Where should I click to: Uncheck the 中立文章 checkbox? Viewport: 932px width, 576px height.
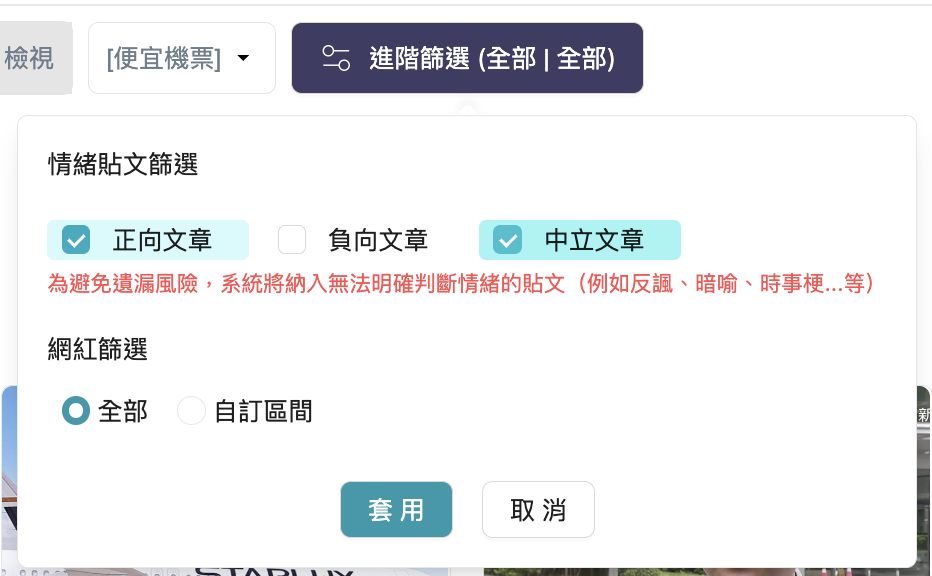pyautogui.click(x=508, y=240)
